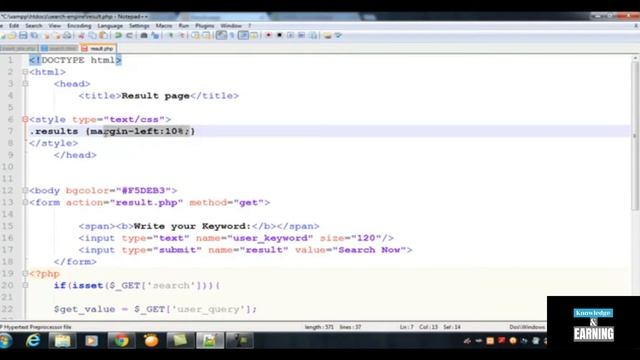This screenshot has width=640, height=360.
Task: Toggle the indent guide button
Action: point(243,36)
